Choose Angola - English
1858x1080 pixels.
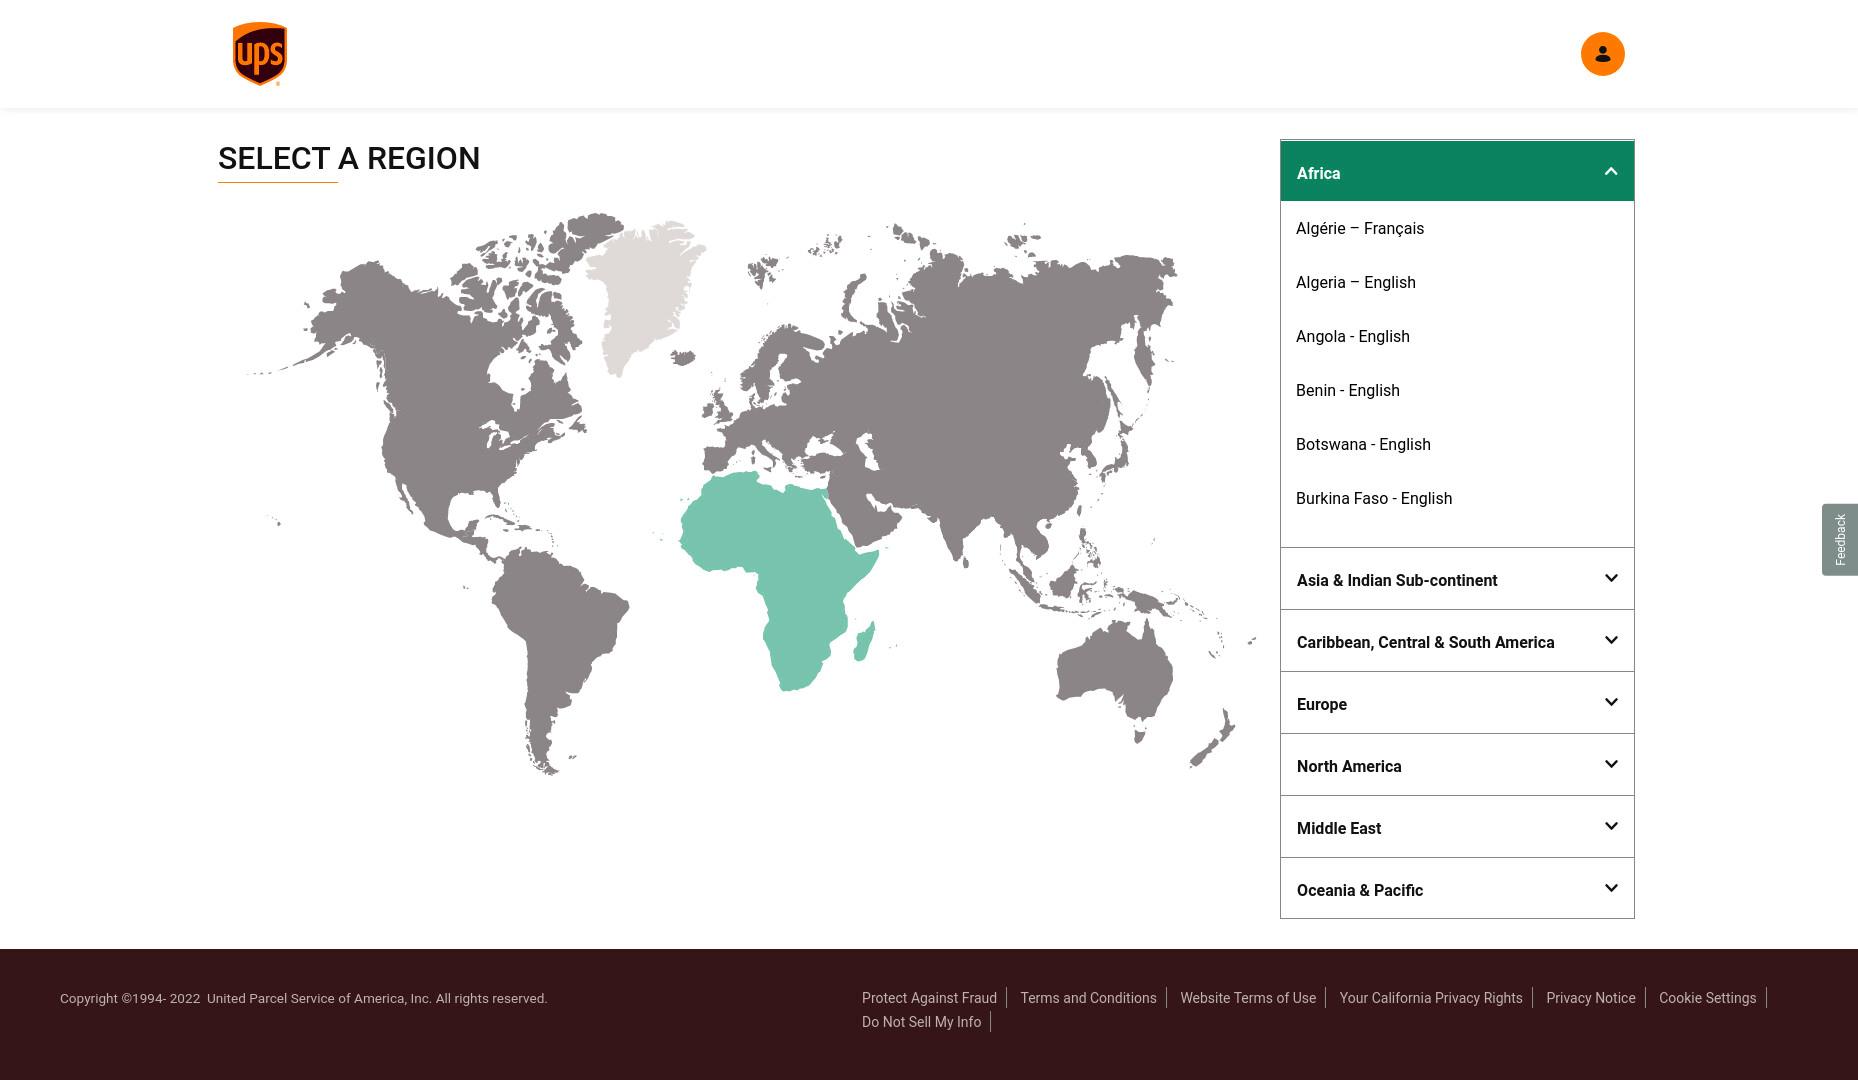[1352, 336]
